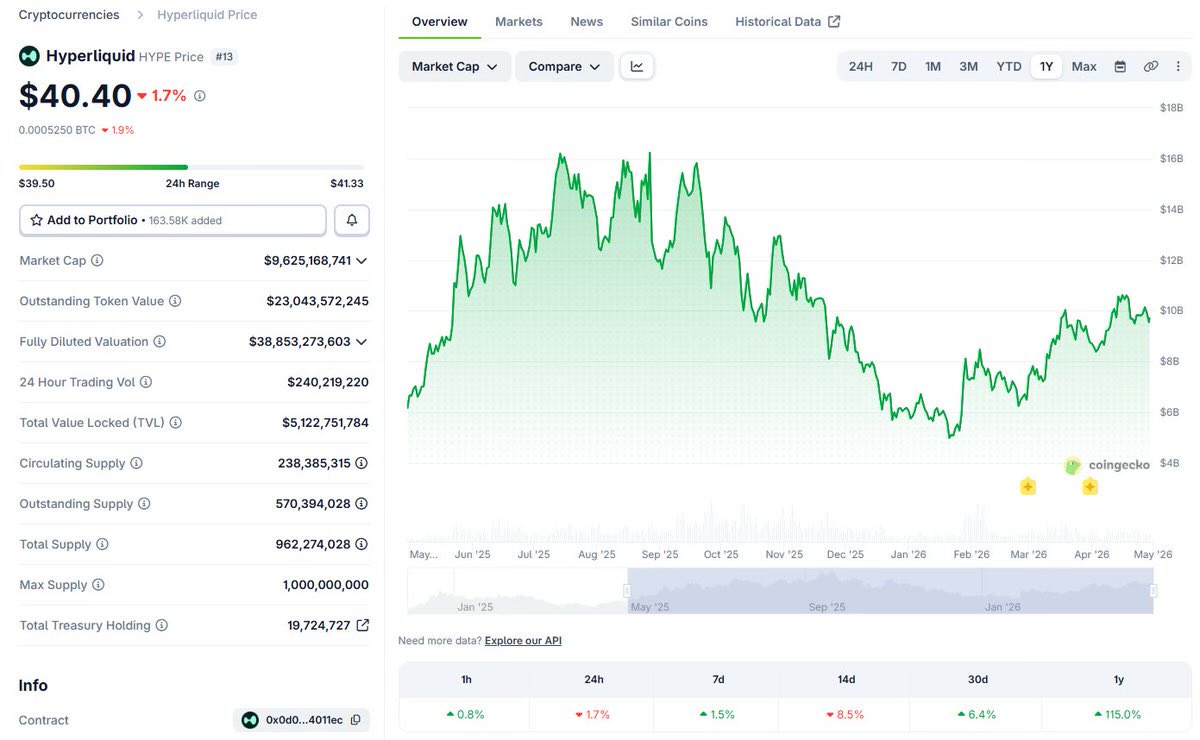Click info icon after 570,394,028 outstanding value
Screen dimensions: 1200x740
[362, 504]
